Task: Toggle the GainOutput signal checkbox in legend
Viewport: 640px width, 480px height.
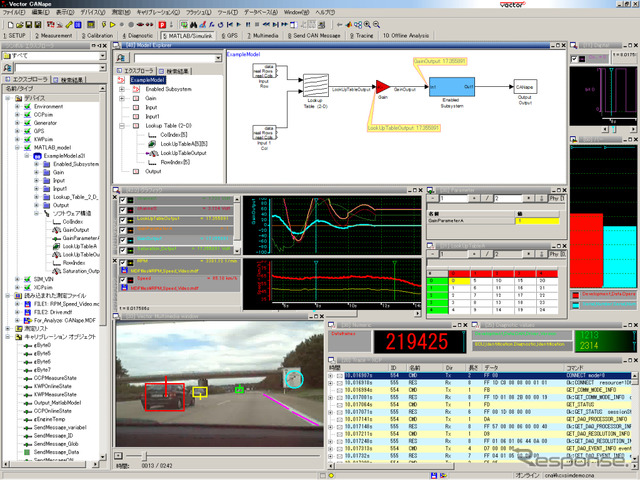Action: click(x=122, y=240)
